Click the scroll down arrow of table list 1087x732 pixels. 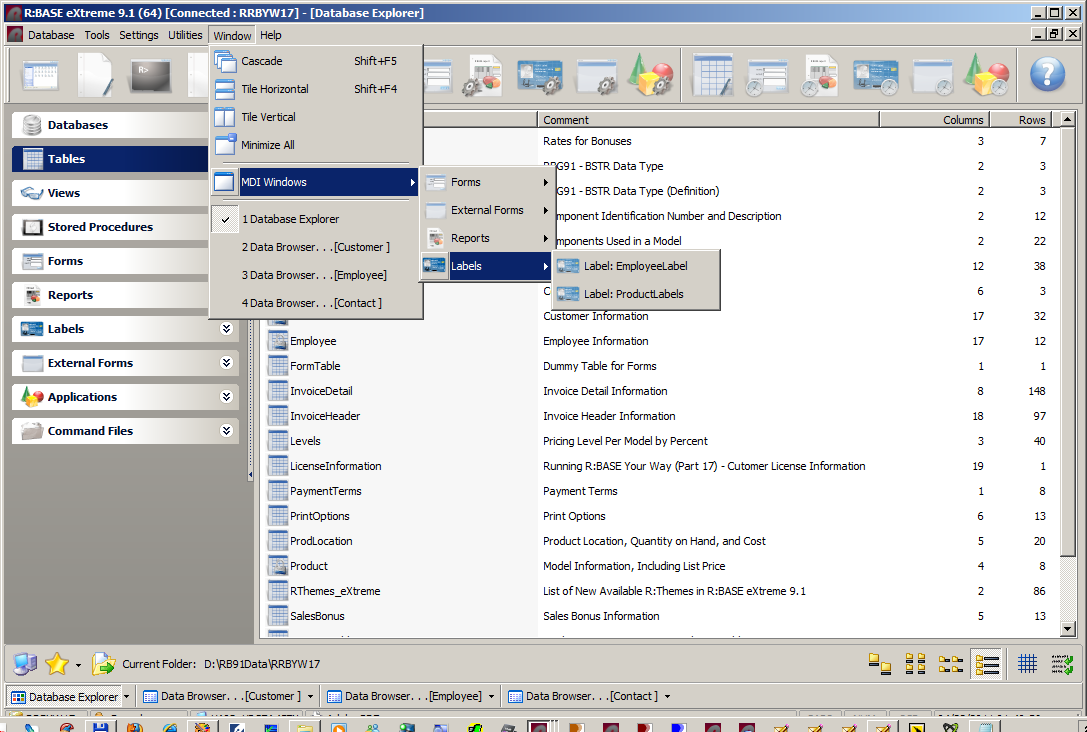coord(1067,629)
